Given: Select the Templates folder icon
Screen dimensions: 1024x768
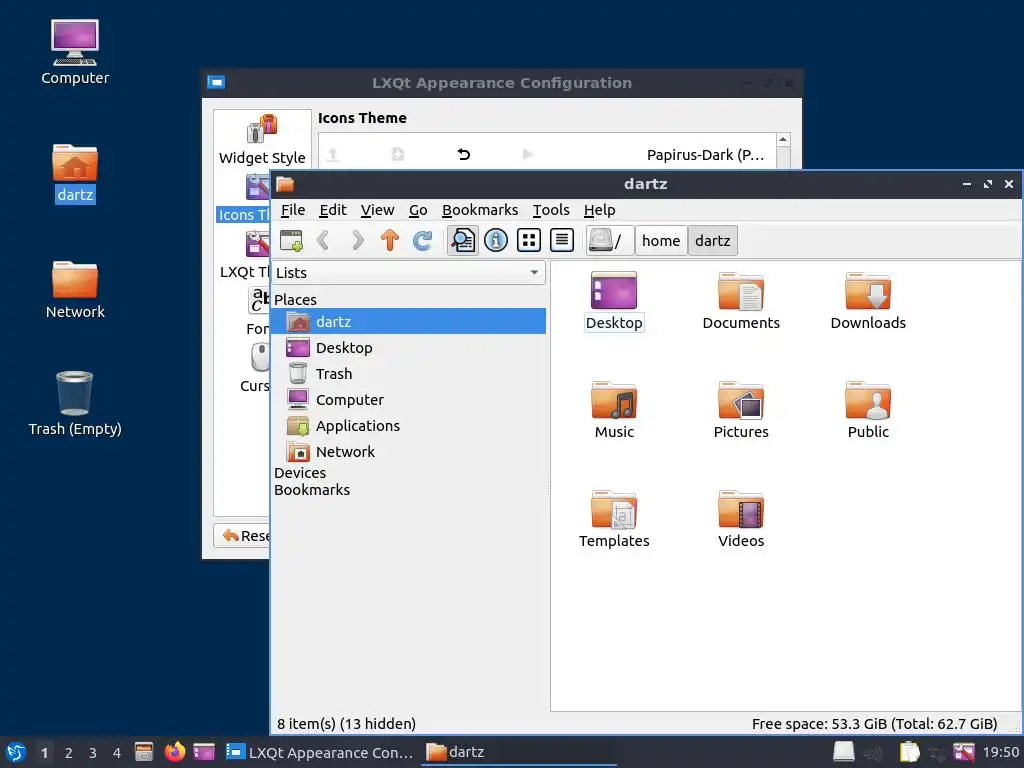Looking at the screenshot, I should click(x=614, y=520).
